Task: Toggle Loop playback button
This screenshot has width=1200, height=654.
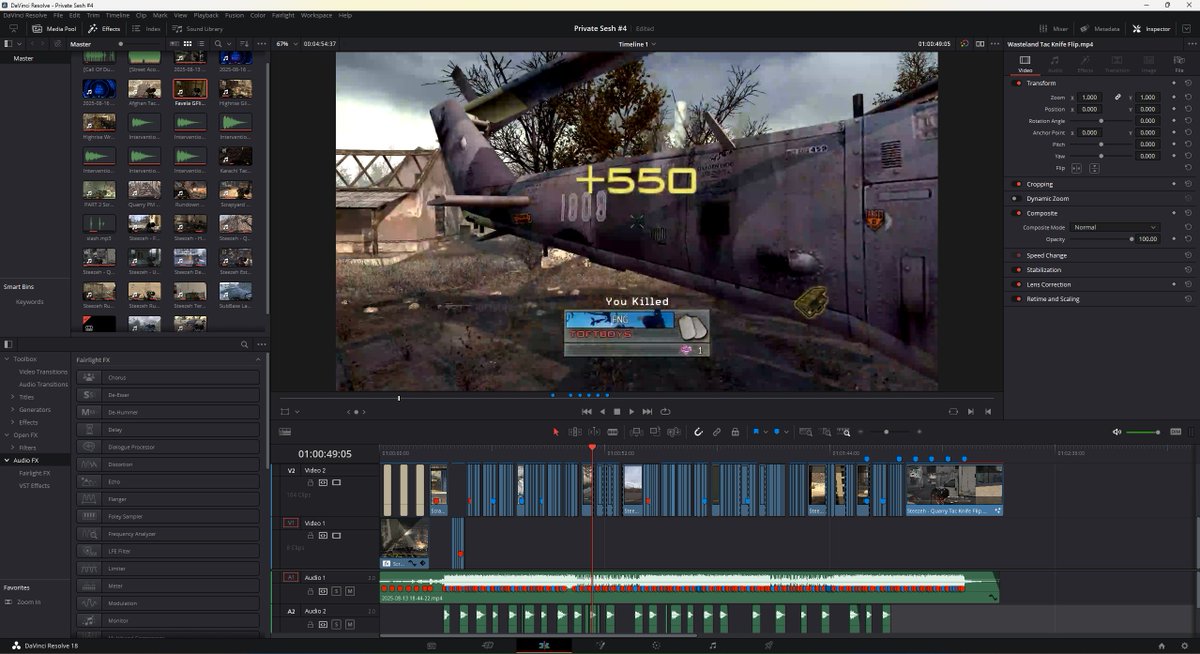Action: 665,411
